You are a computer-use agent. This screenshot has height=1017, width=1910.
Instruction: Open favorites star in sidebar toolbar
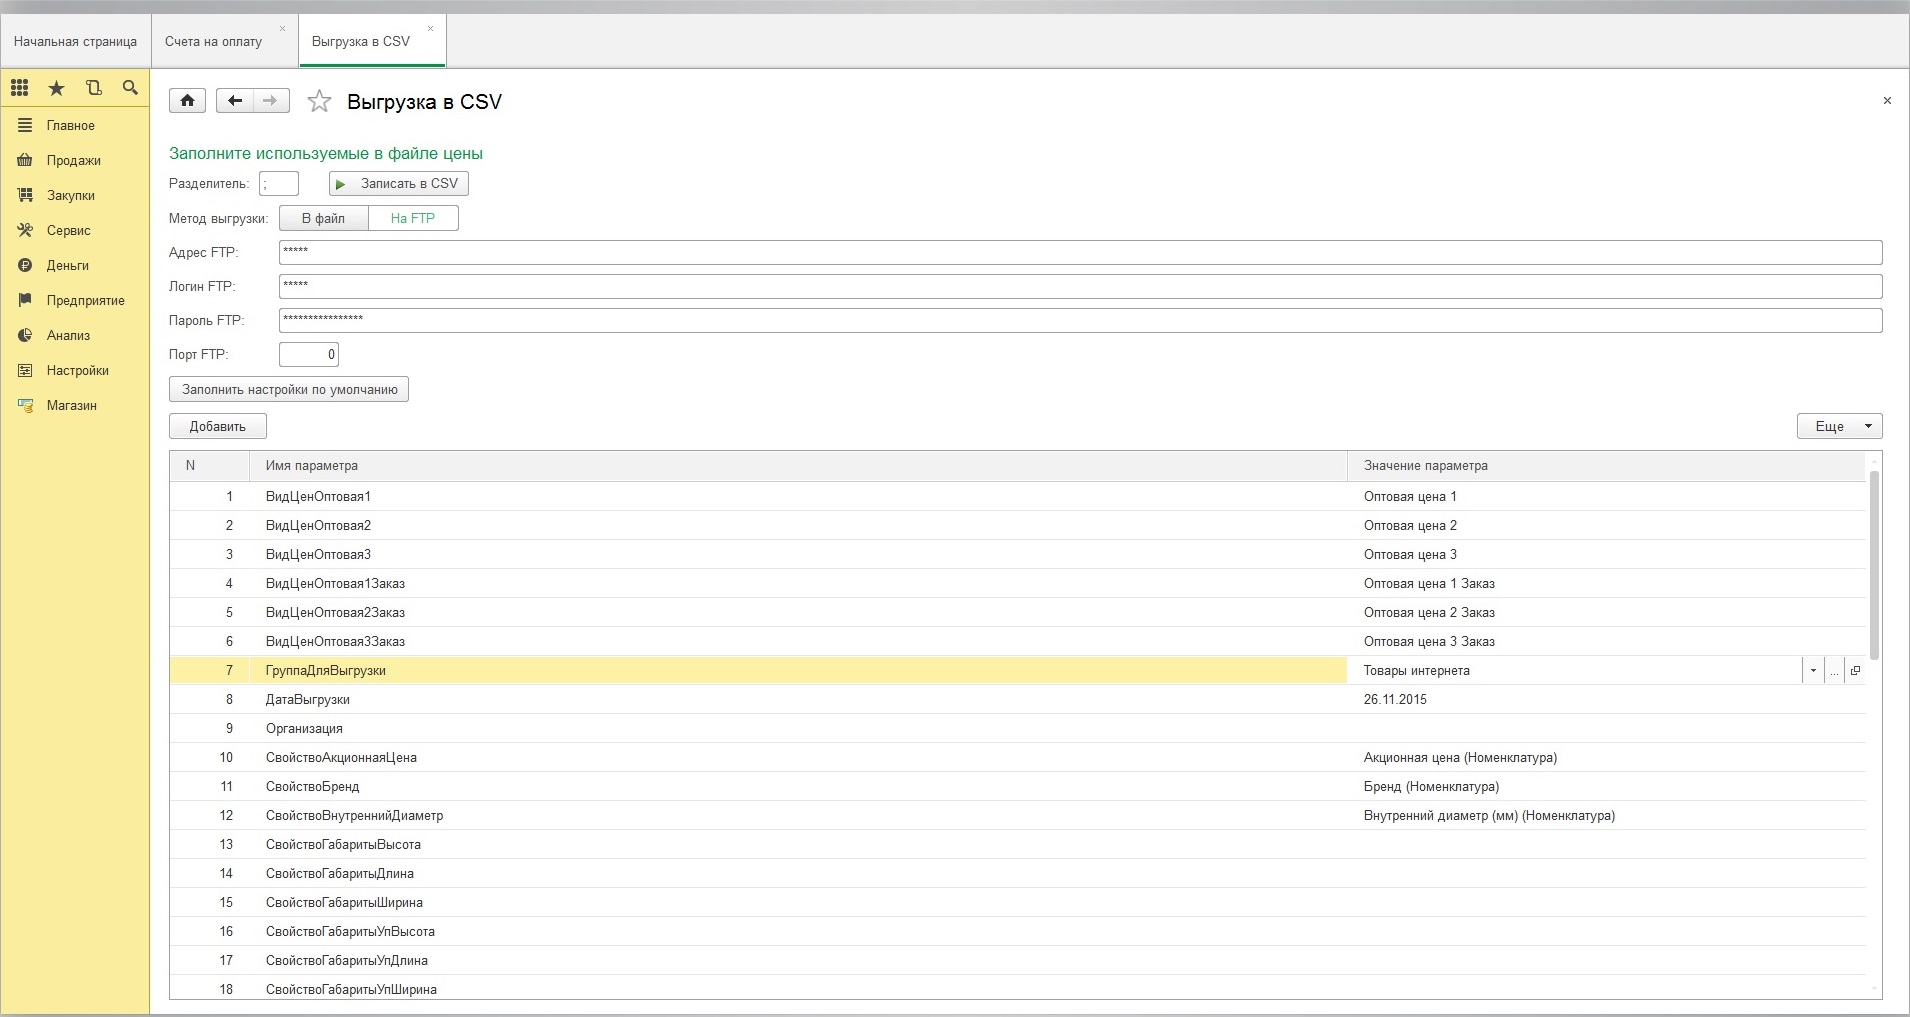57,88
